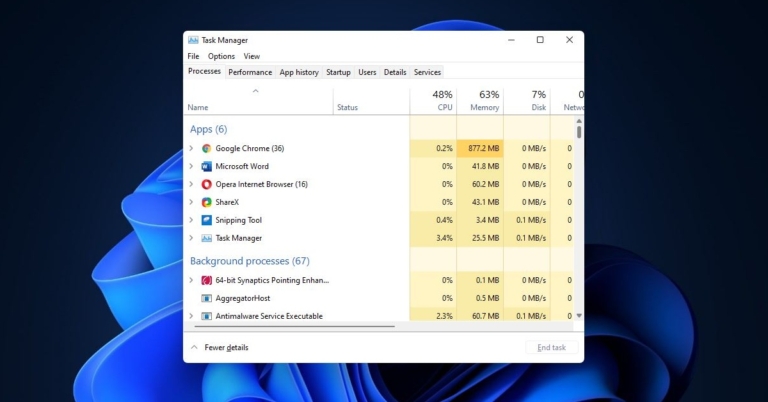Click the sort direction caret above Name
The height and width of the screenshot is (402, 768).
click(x=255, y=91)
